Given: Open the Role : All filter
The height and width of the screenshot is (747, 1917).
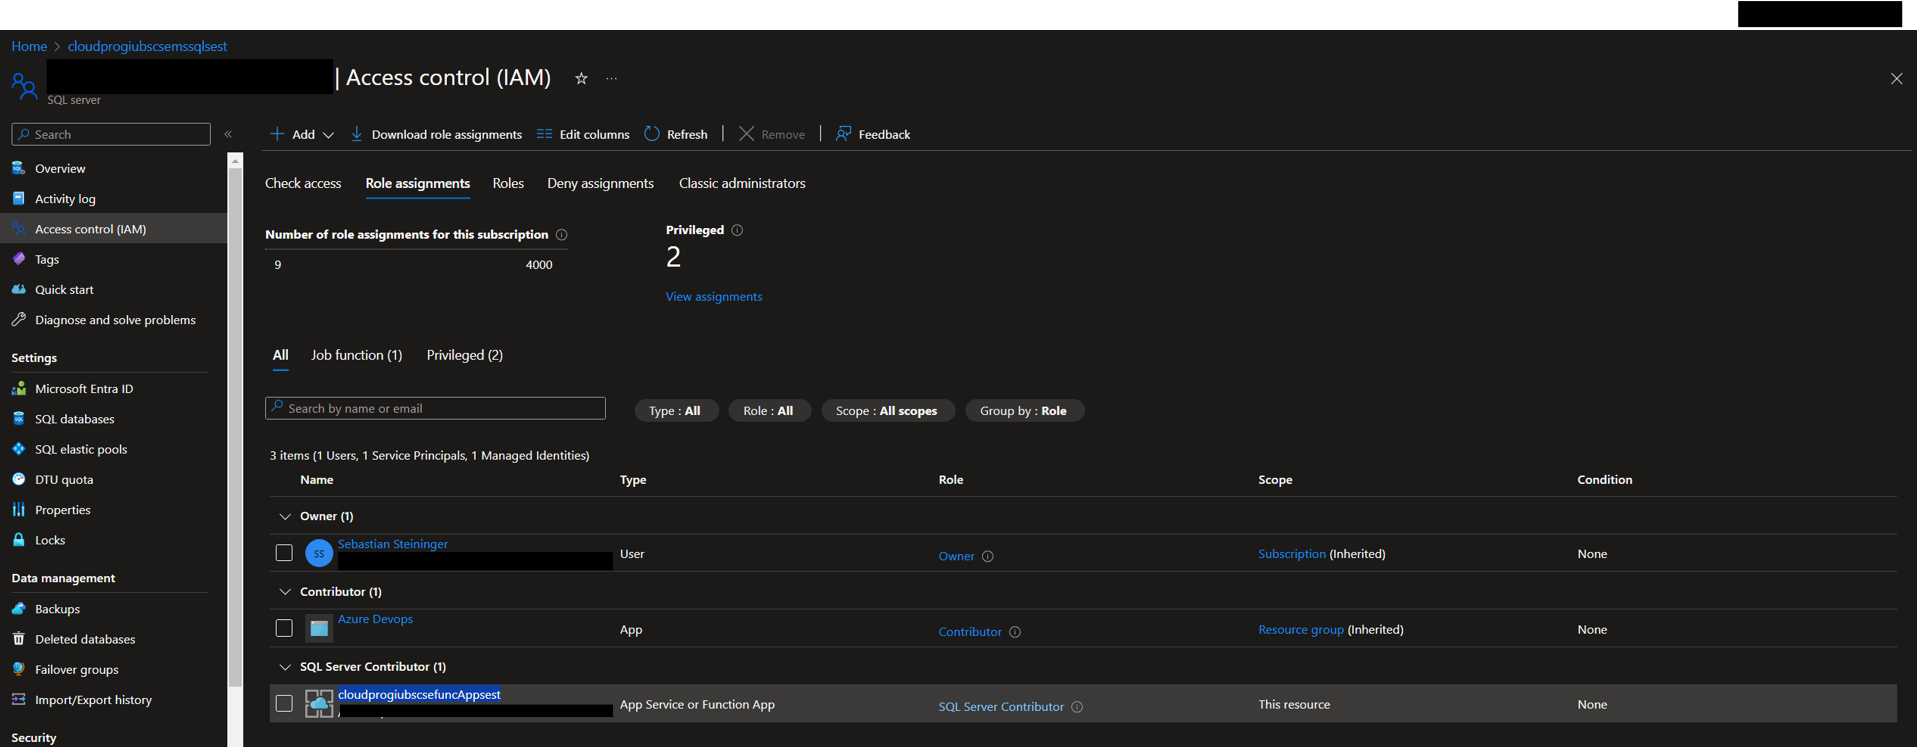Looking at the screenshot, I should (x=768, y=411).
